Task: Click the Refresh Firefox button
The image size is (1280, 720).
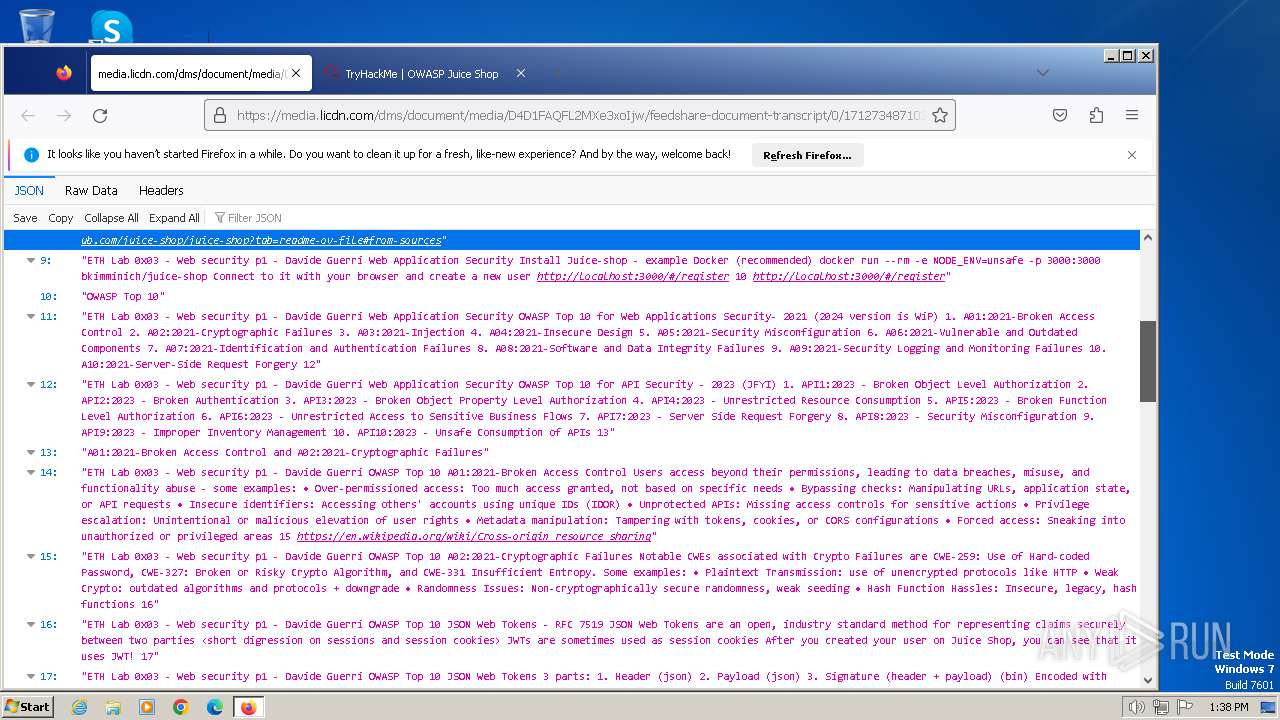Action: (x=807, y=155)
